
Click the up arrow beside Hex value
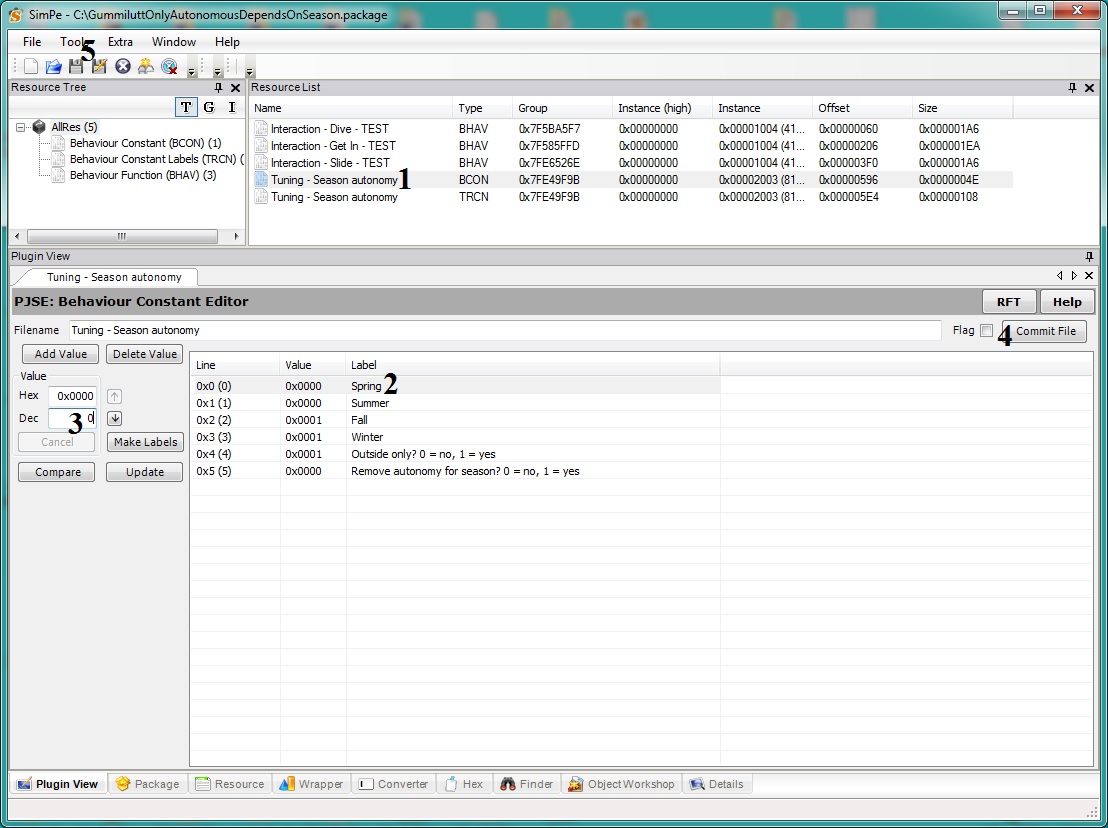click(x=114, y=396)
